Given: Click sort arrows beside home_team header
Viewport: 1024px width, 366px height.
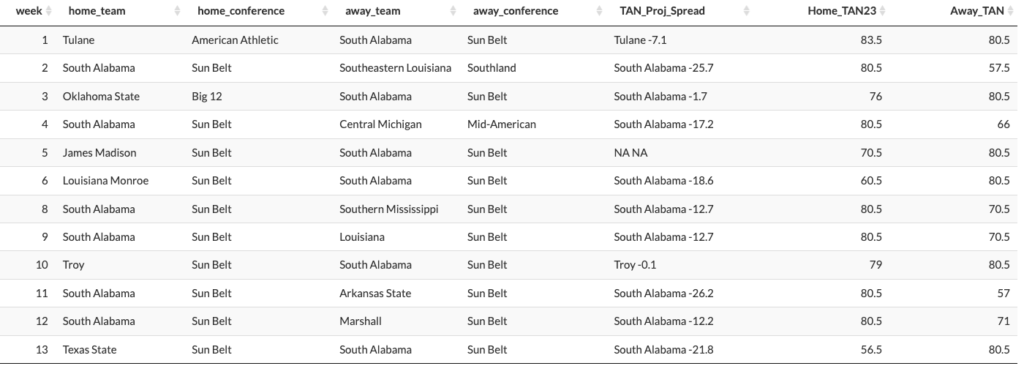Looking at the screenshot, I should (x=177, y=11).
